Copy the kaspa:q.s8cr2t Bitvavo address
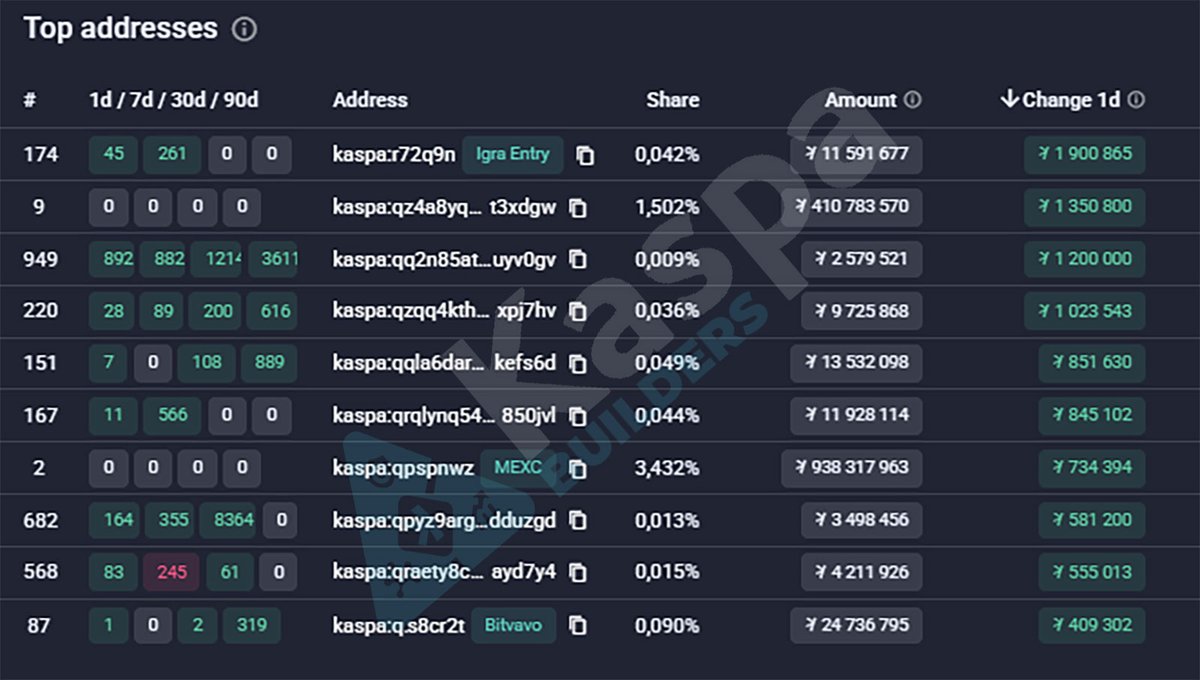The image size is (1200, 680). click(577, 625)
